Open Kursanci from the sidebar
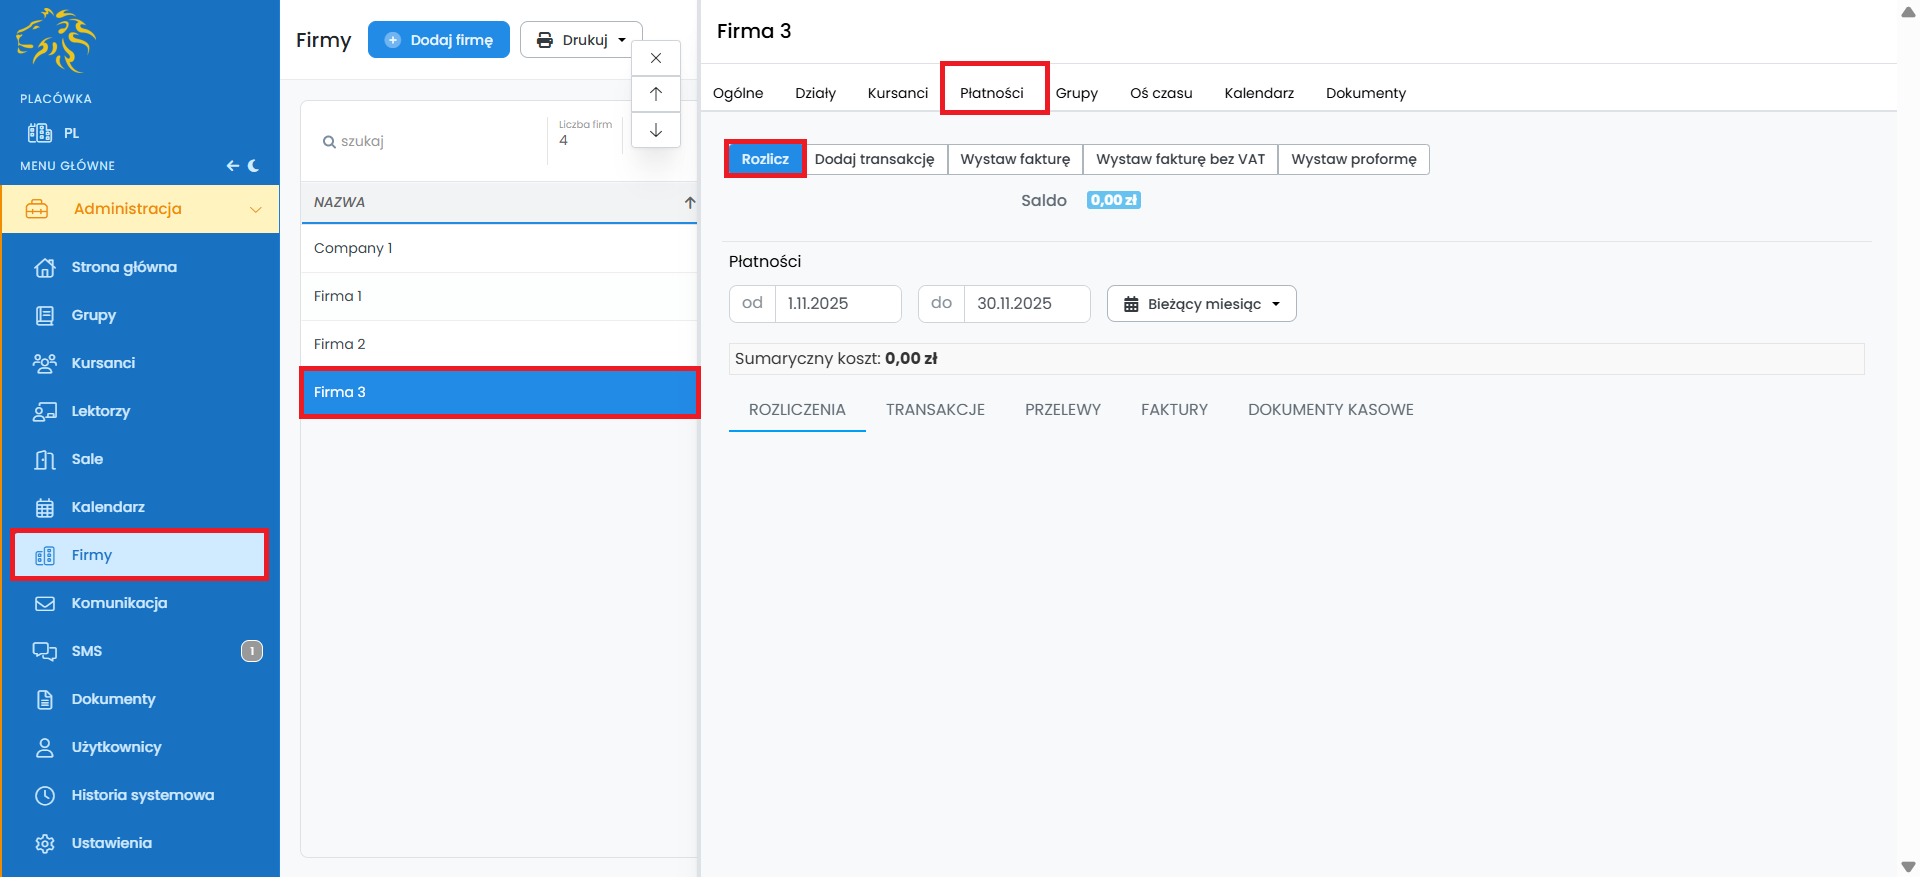Image resolution: width=1920 pixels, height=877 pixels. point(103,363)
